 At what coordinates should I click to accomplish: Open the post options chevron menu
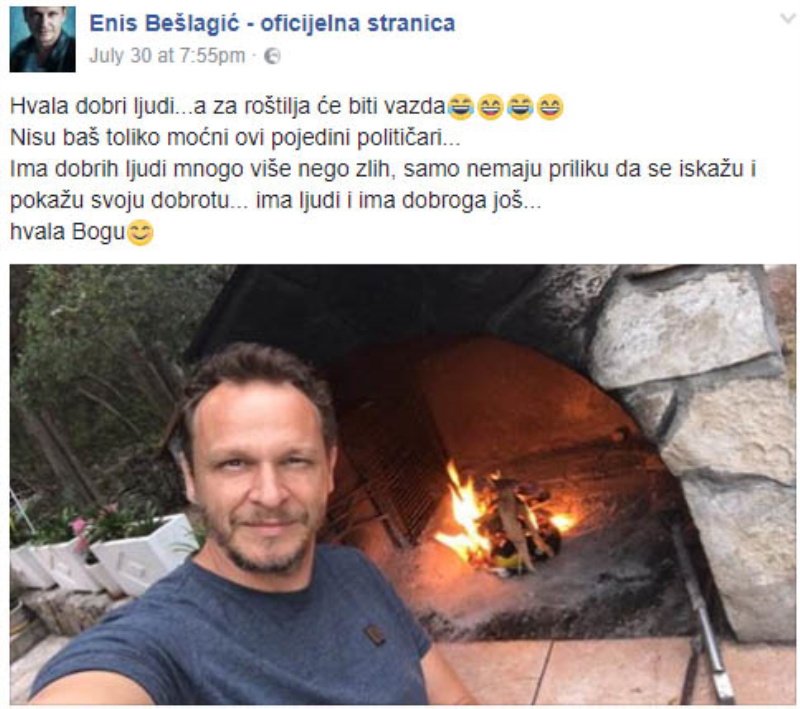pyautogui.click(x=788, y=19)
